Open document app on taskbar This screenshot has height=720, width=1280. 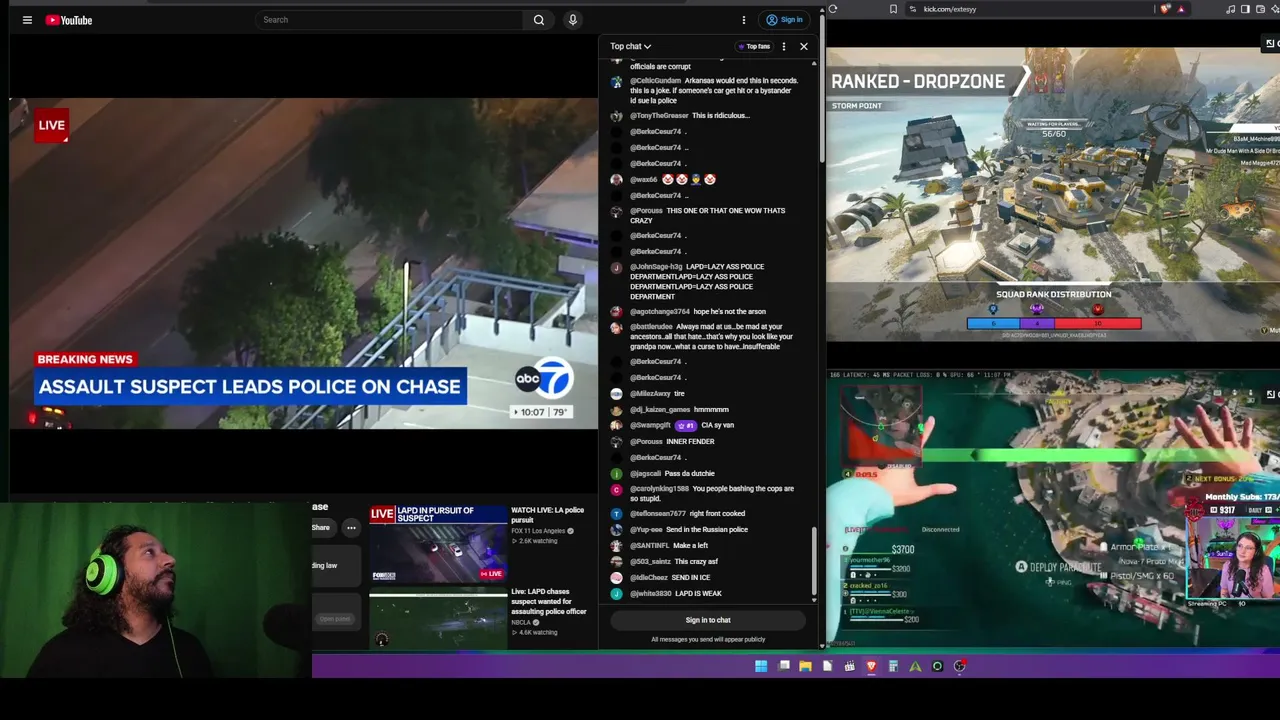827,666
